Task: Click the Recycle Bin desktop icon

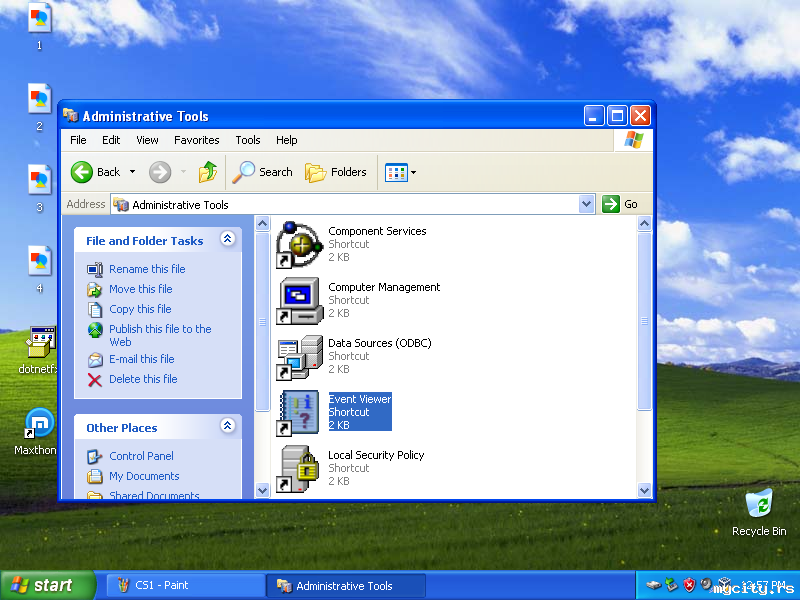Action: (759, 504)
